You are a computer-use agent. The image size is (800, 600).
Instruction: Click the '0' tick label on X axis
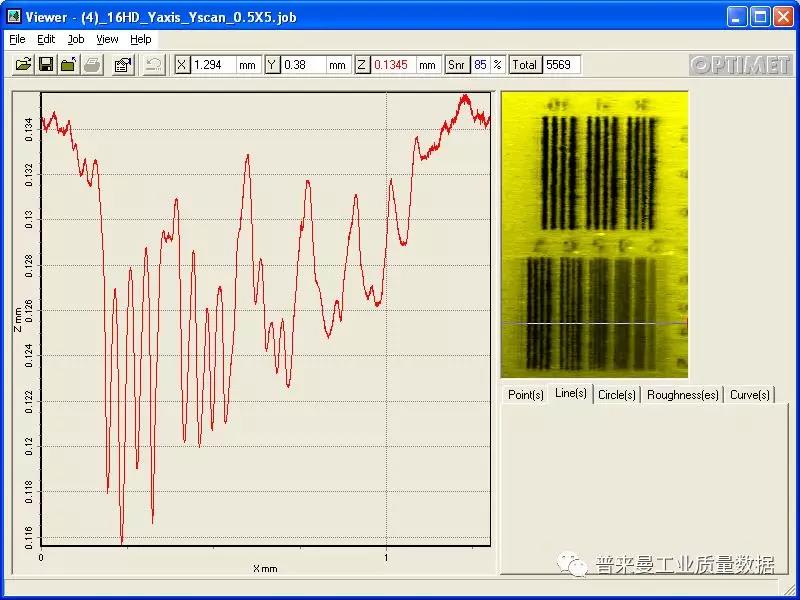(41, 558)
